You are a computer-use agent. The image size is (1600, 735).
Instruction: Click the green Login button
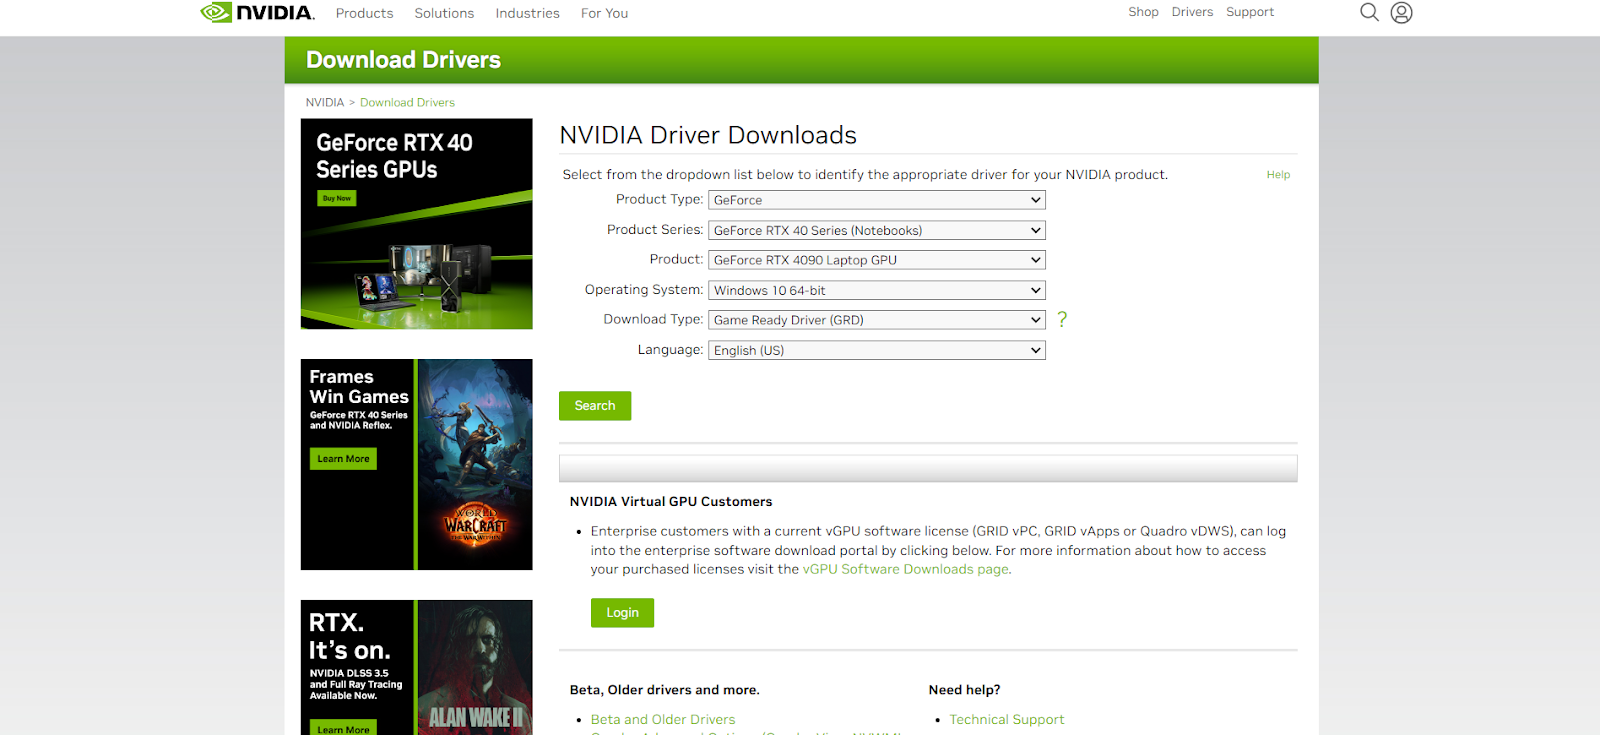pos(622,613)
